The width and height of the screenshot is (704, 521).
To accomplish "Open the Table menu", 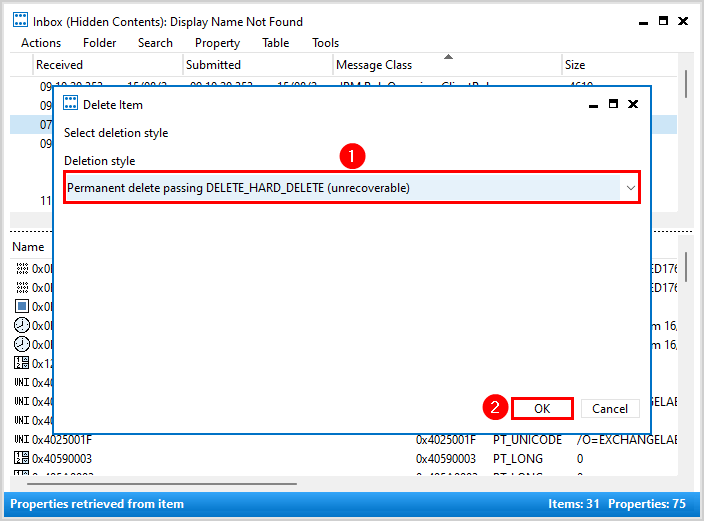I will pos(275,43).
